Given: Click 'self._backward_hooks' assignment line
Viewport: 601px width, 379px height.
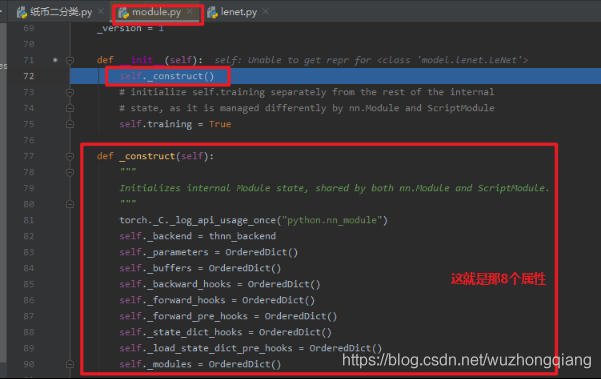Looking at the screenshot, I should [220, 284].
